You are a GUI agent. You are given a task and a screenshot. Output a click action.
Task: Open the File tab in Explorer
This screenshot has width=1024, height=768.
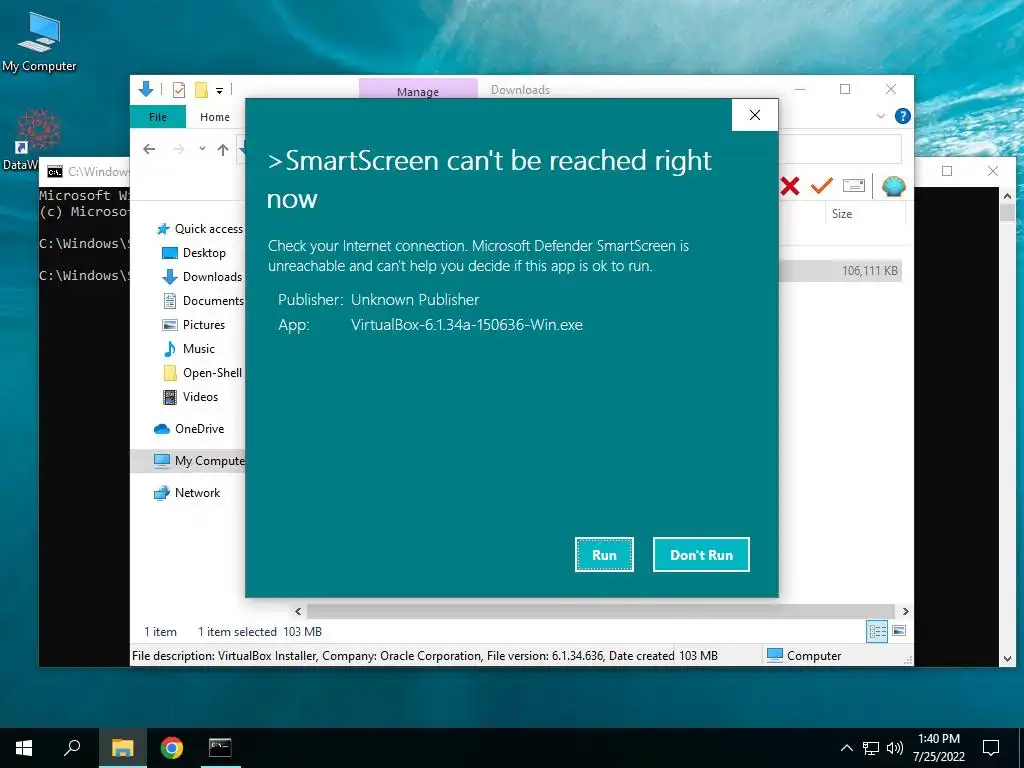[158, 117]
